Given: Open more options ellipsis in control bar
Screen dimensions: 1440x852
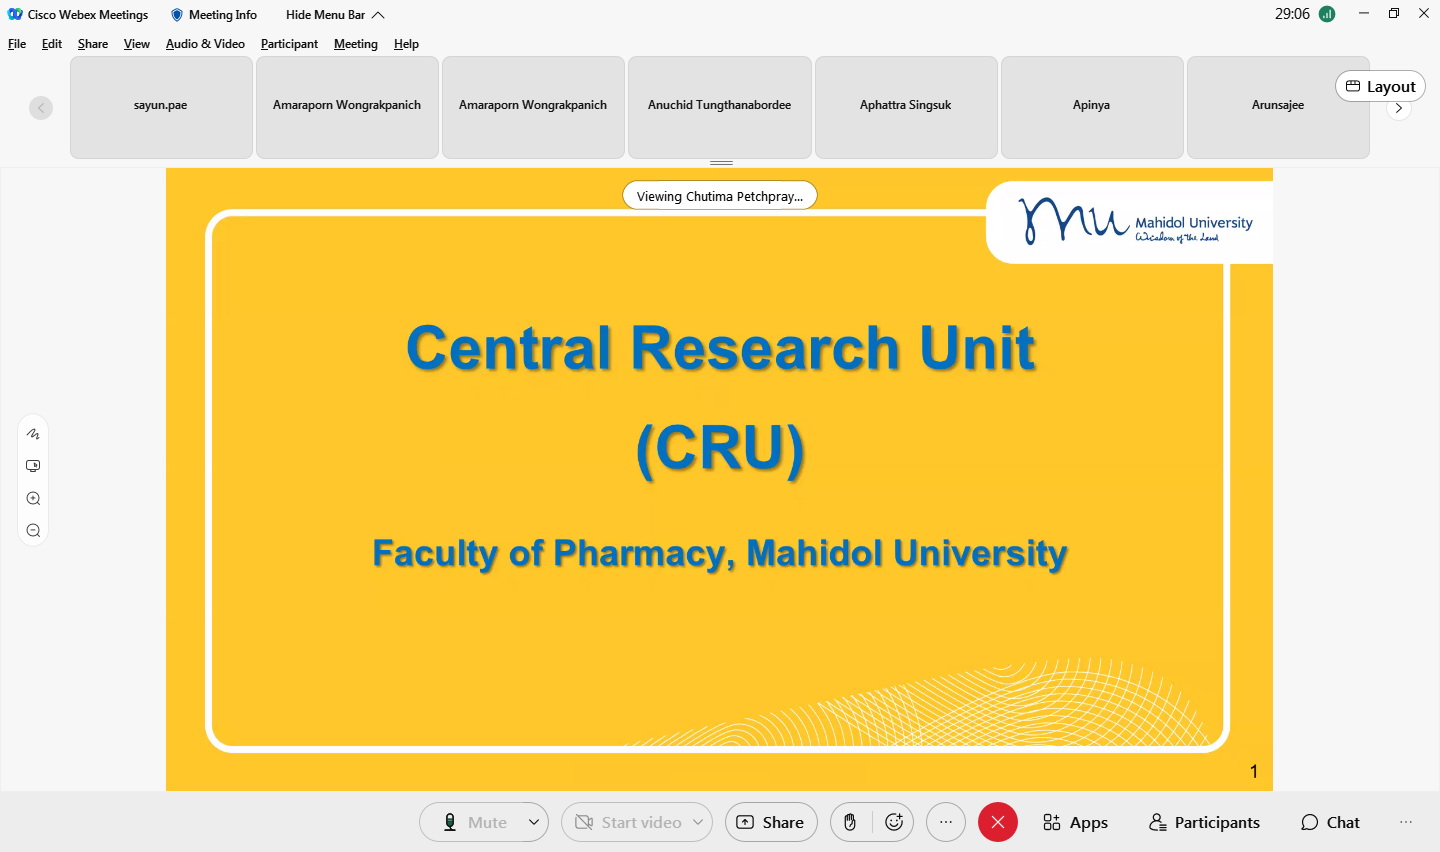Looking at the screenshot, I should point(945,822).
